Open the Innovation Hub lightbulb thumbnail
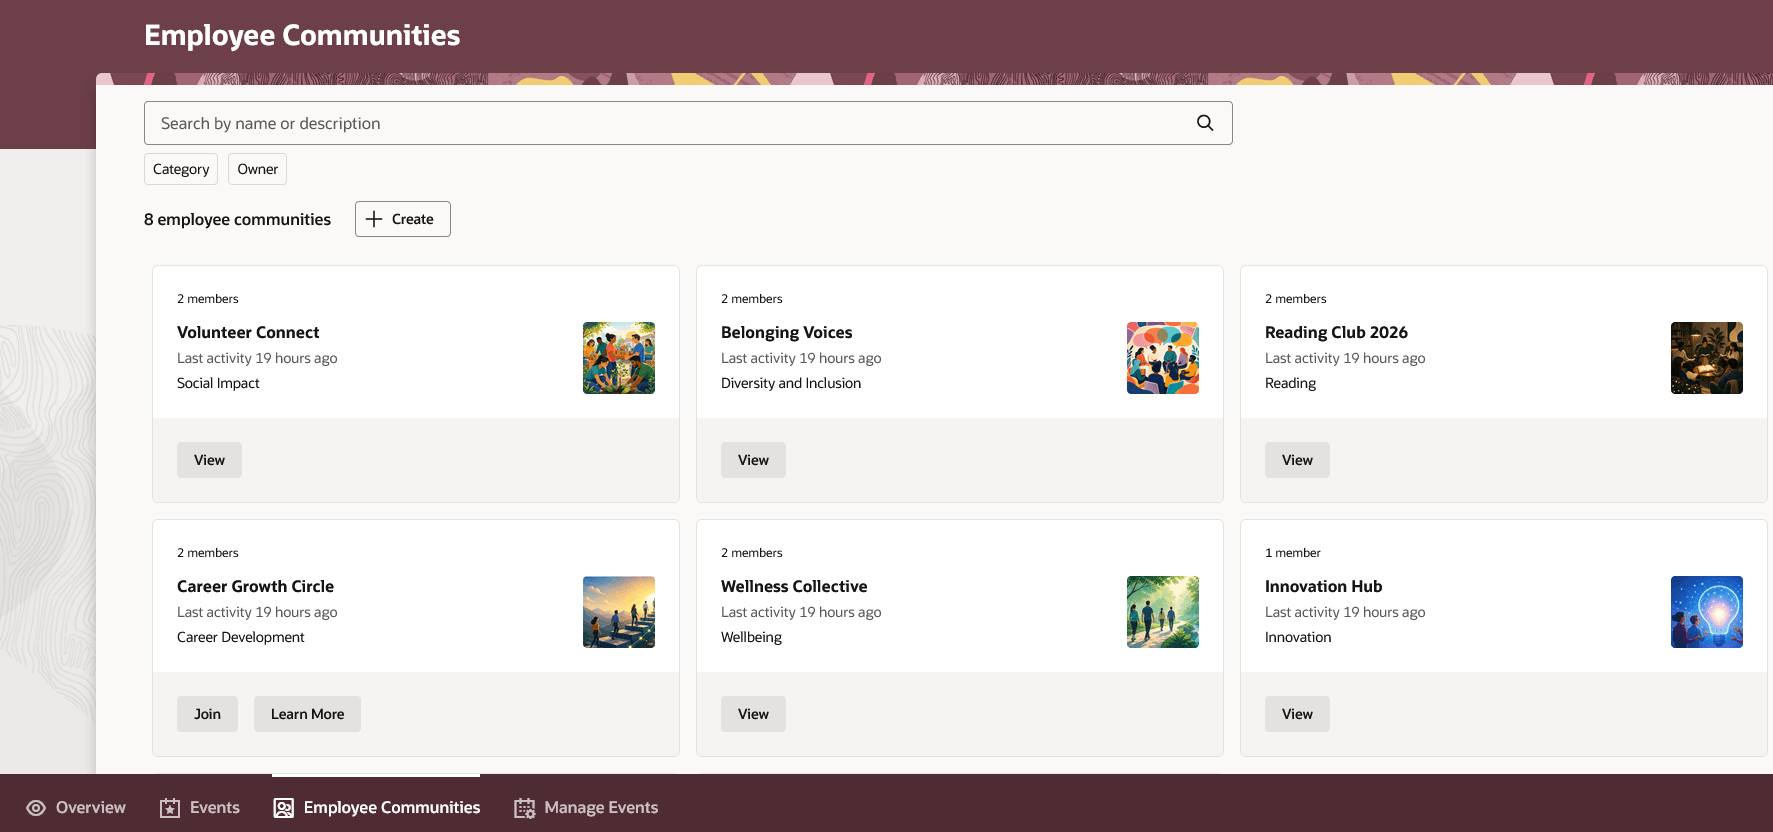 [1707, 612]
